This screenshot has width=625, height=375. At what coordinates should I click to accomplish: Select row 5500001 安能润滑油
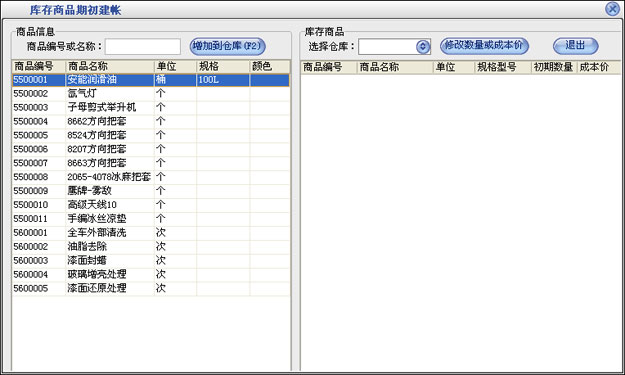[x=151, y=80]
